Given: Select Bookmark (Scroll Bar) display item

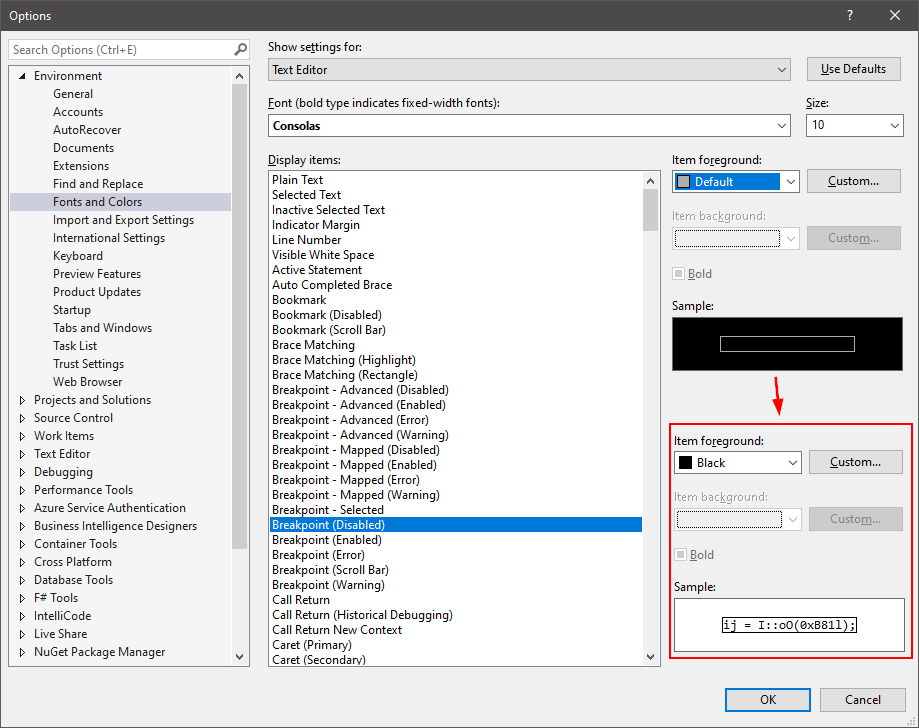Looking at the screenshot, I should (329, 330).
